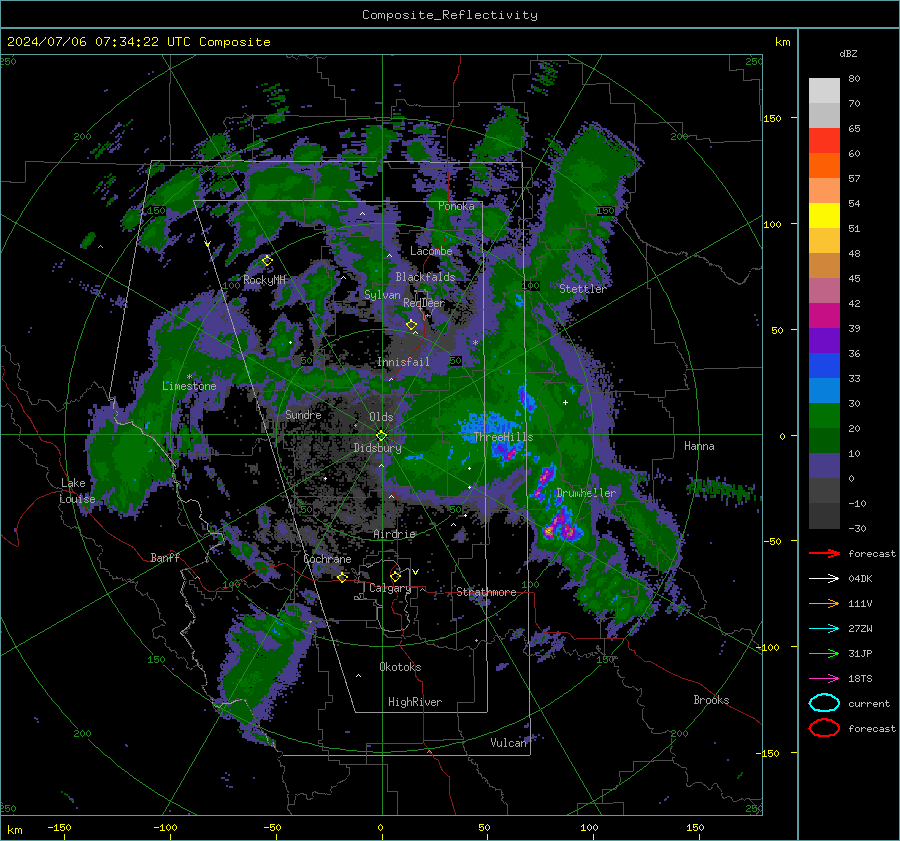Image resolution: width=900 pixels, height=841 pixels.
Task: Click the magenta 18TS arrow icon
Action: pyautogui.click(x=824, y=679)
